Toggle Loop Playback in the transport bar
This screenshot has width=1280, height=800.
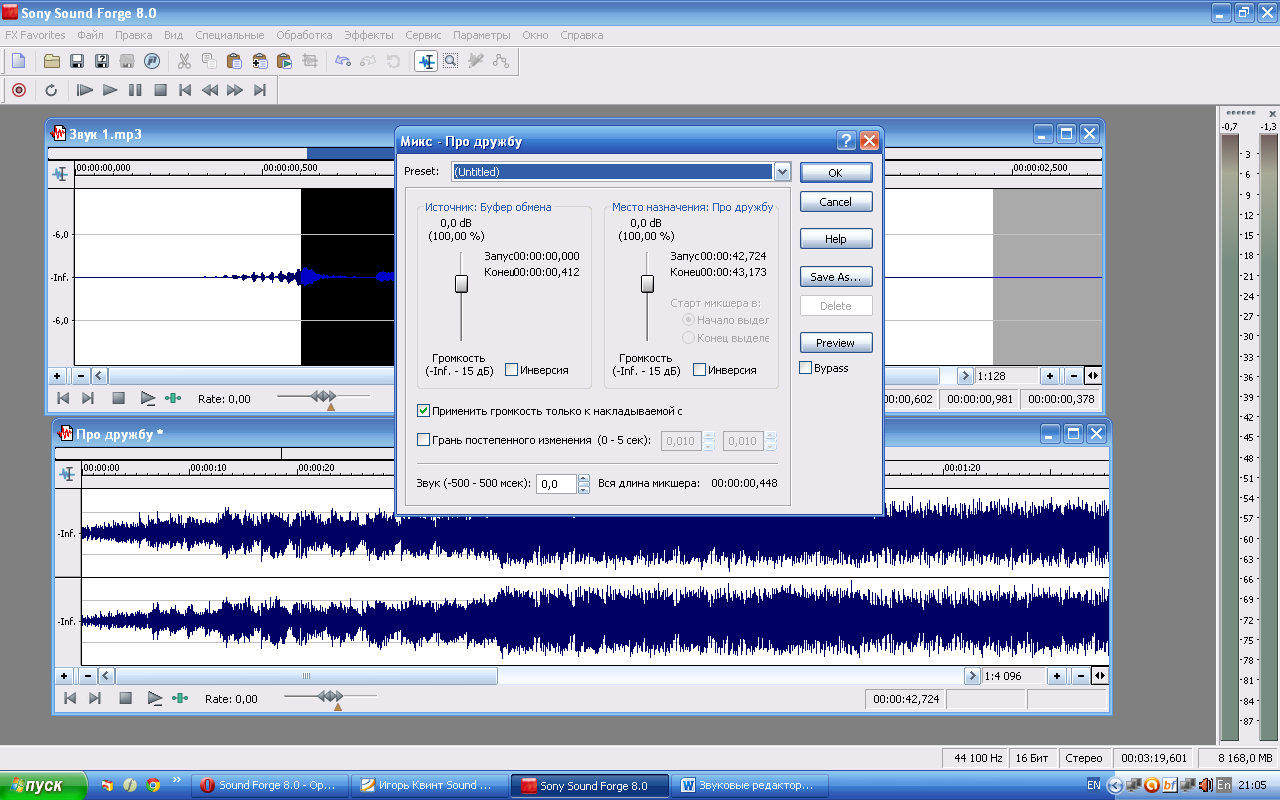[51, 90]
